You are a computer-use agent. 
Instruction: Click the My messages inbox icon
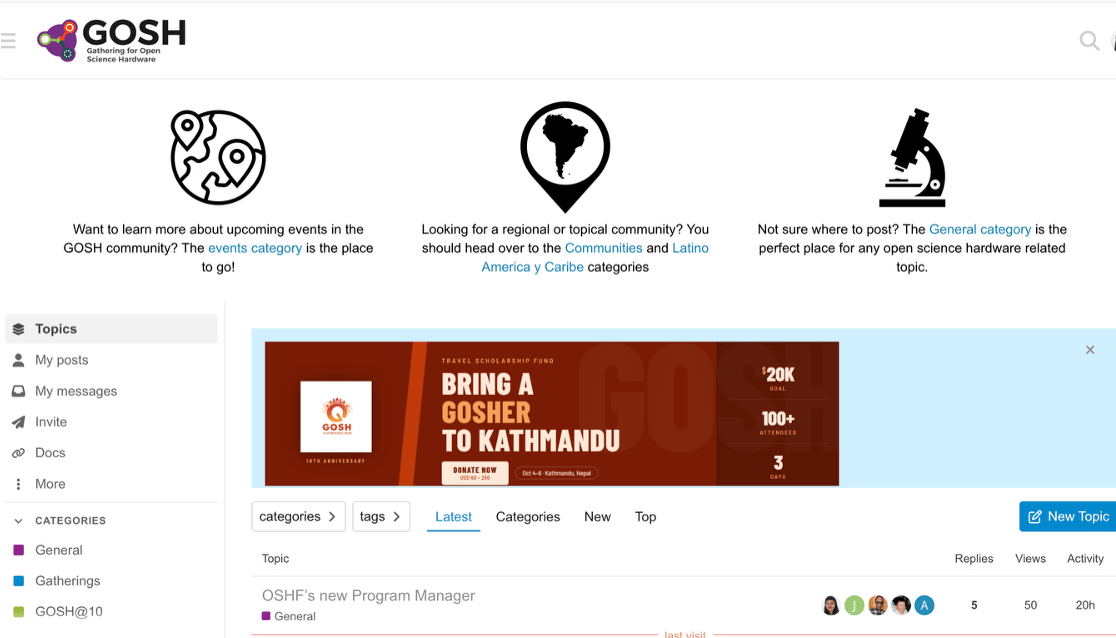coord(19,391)
